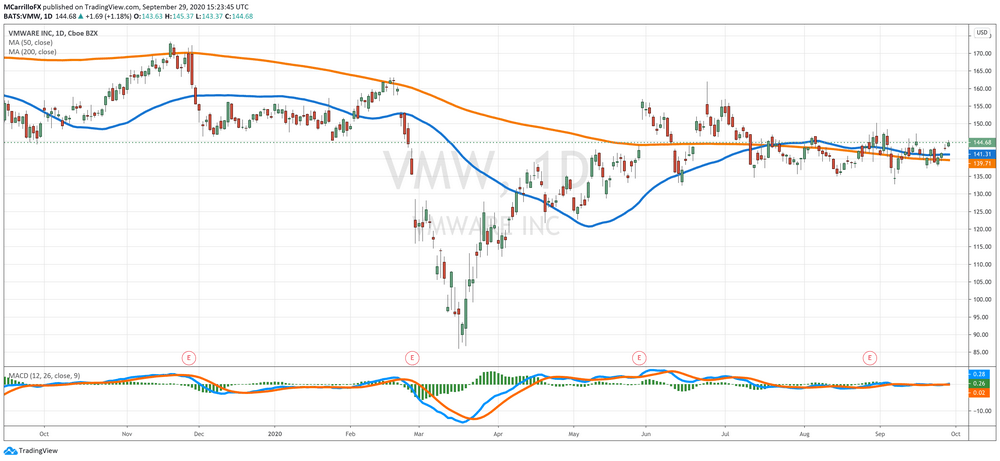1000x461 pixels.
Task: Click the 100.00 price axis label
Action: tap(983, 299)
